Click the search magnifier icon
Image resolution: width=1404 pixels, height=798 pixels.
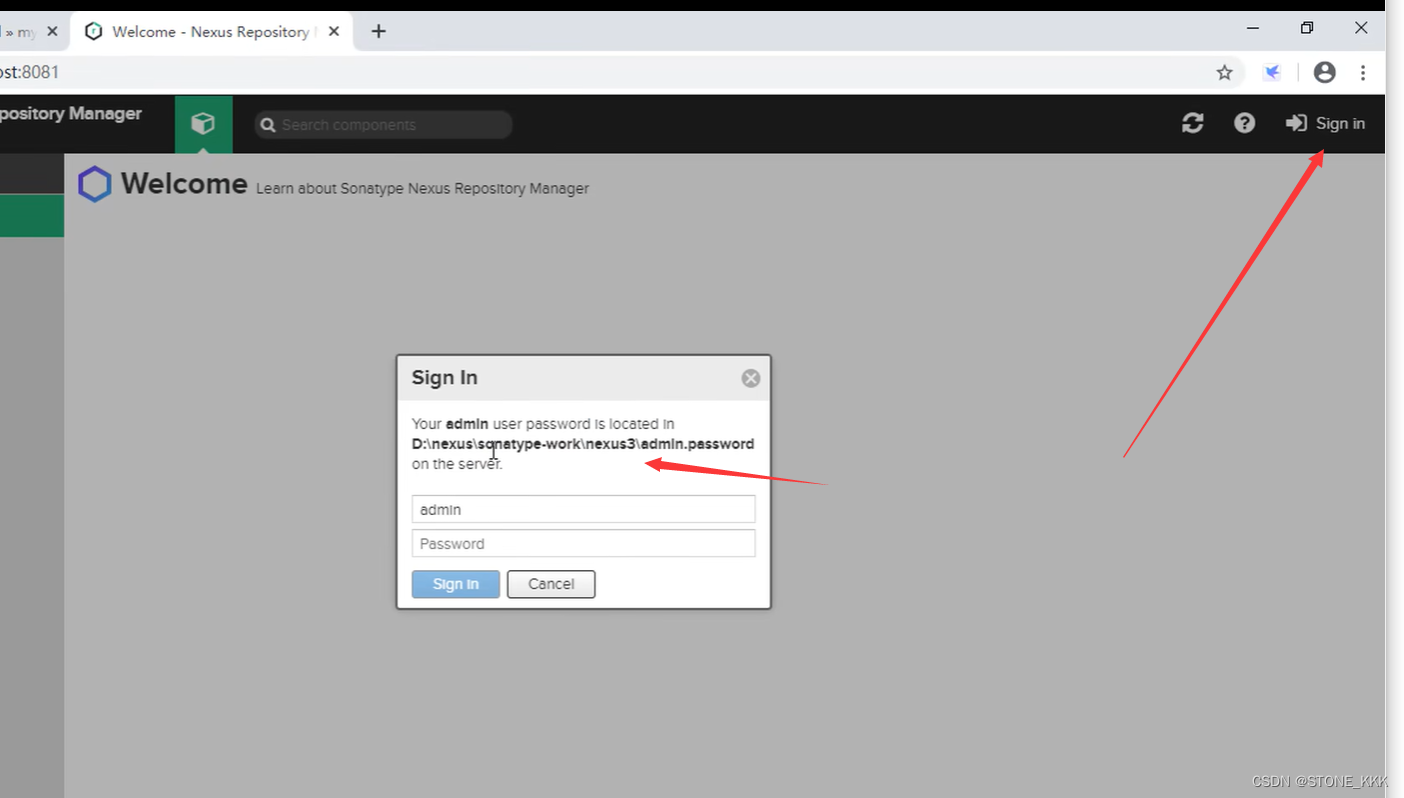click(267, 125)
